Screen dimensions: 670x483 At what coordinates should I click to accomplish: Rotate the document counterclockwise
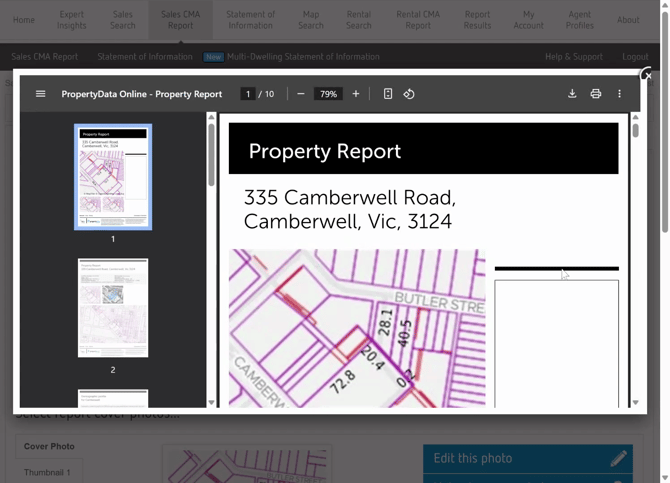[x=409, y=94]
